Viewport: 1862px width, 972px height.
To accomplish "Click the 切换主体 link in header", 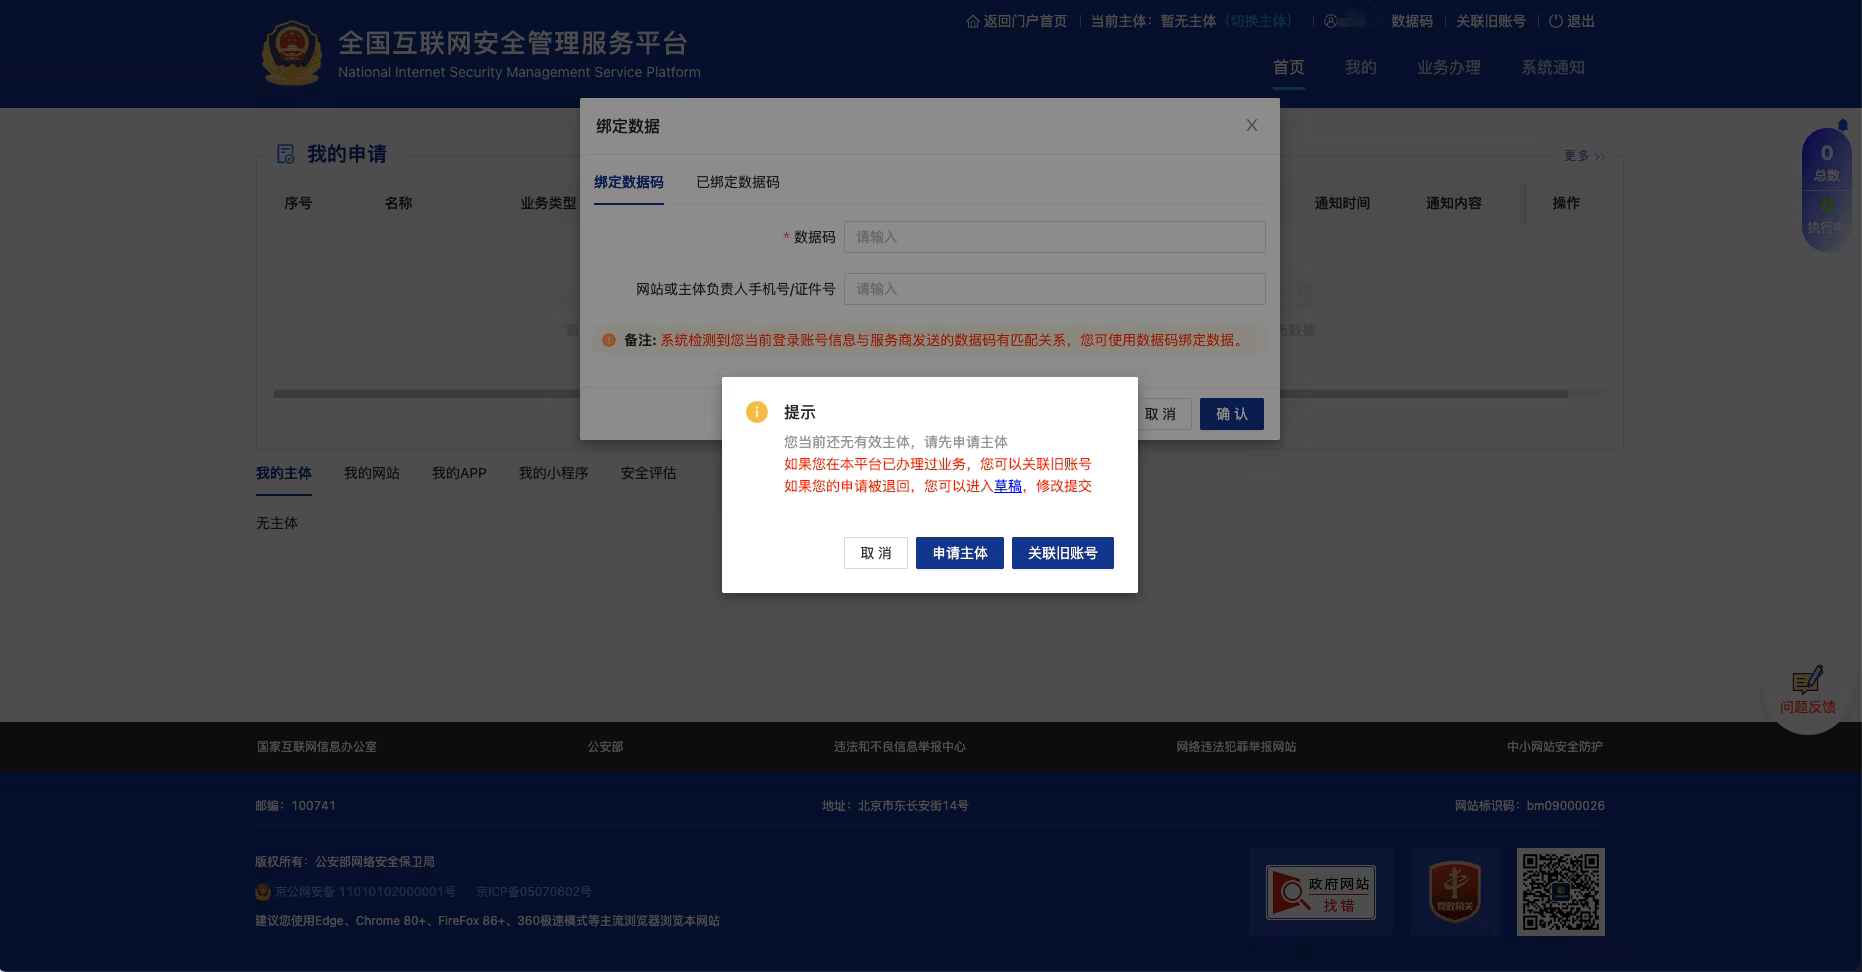I will pos(1258,21).
